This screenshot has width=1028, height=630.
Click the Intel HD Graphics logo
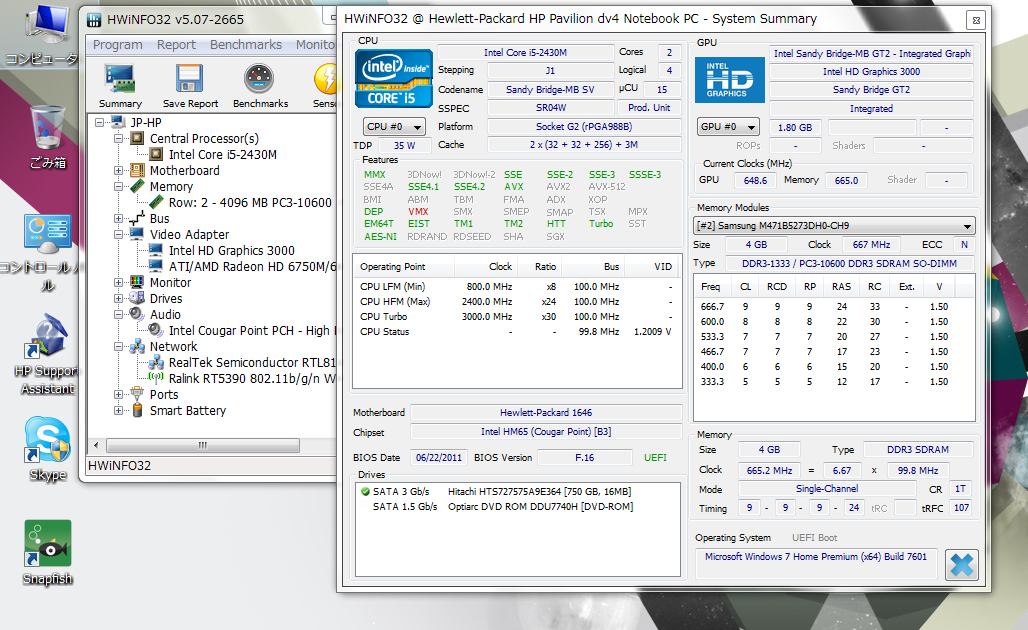click(x=730, y=80)
